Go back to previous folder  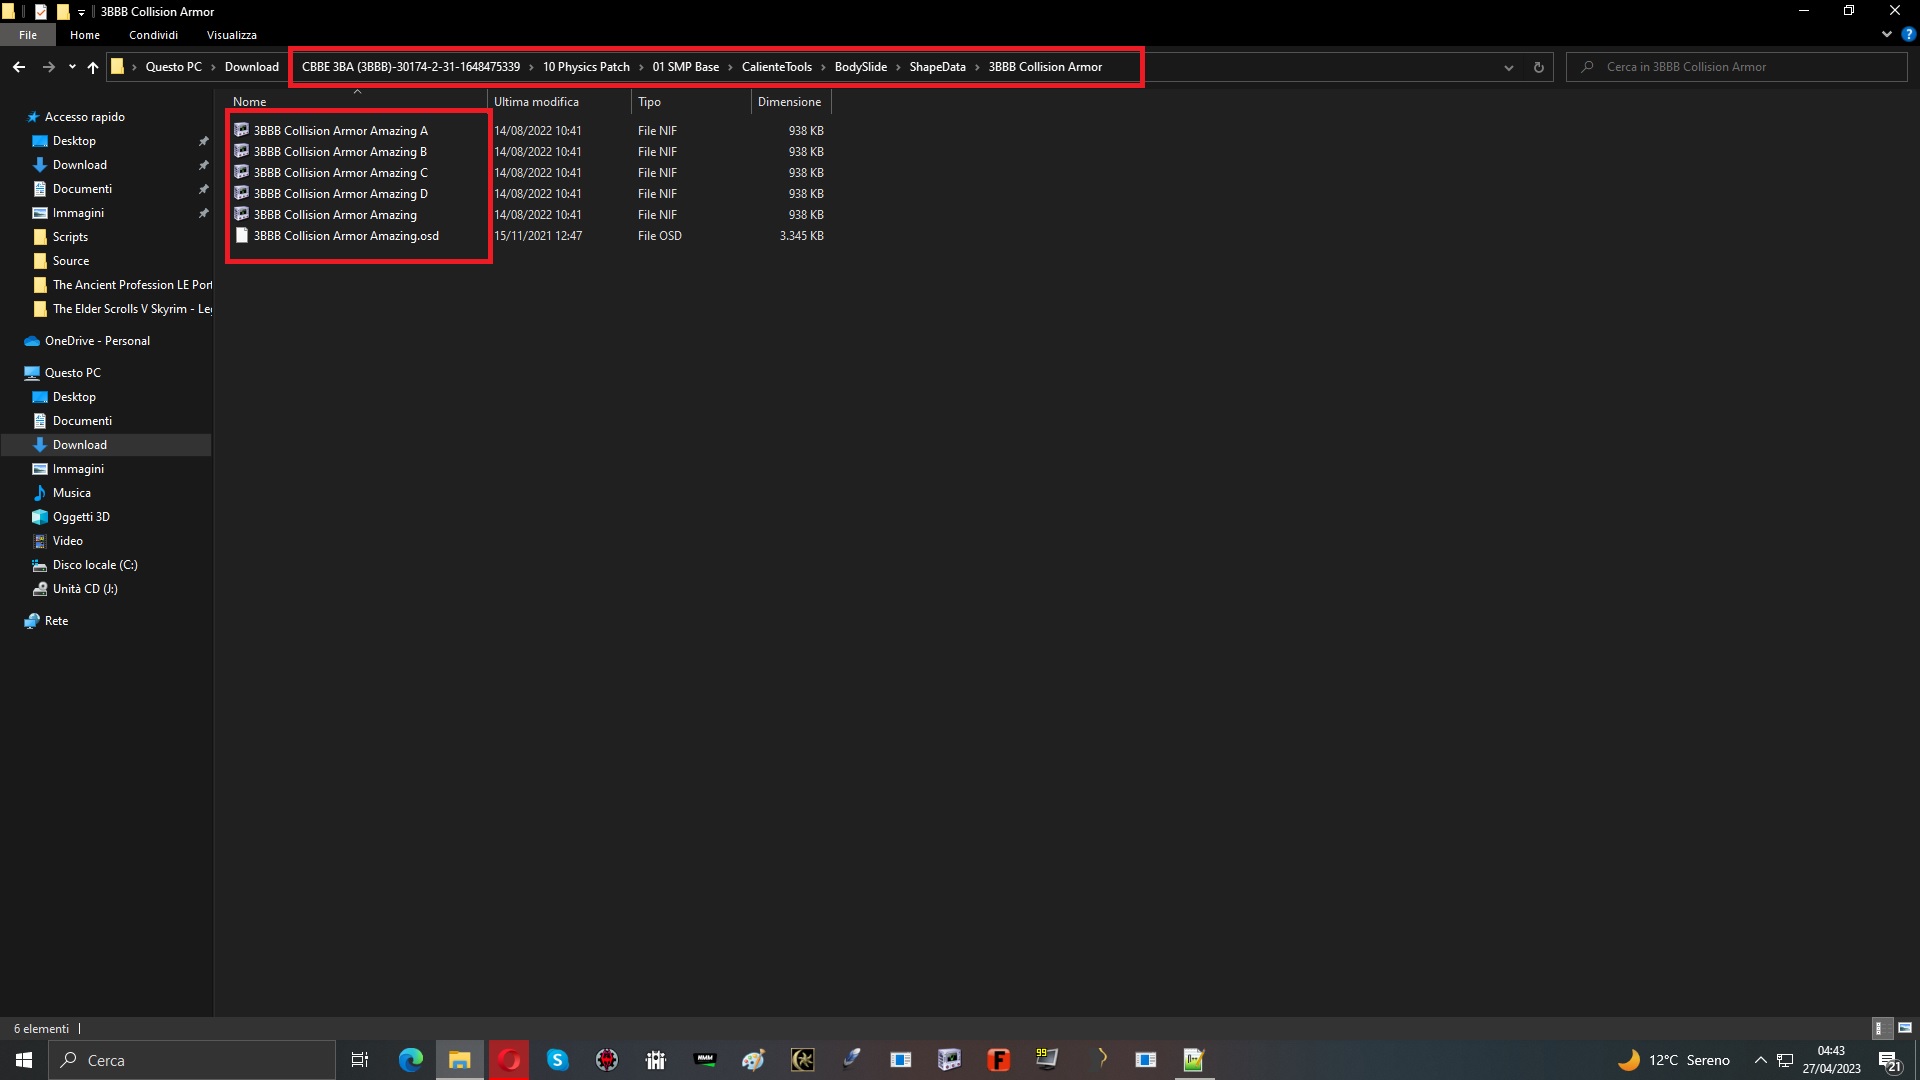coord(19,67)
